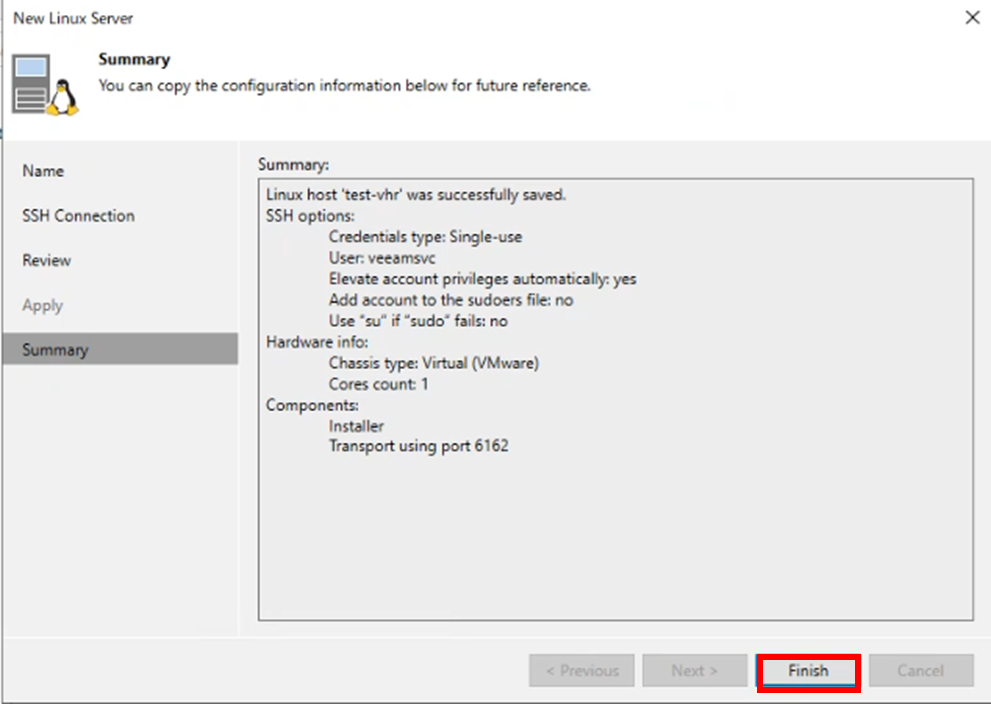Select the Summary wizard step
Viewport: 991px width, 704px height.
[120, 349]
